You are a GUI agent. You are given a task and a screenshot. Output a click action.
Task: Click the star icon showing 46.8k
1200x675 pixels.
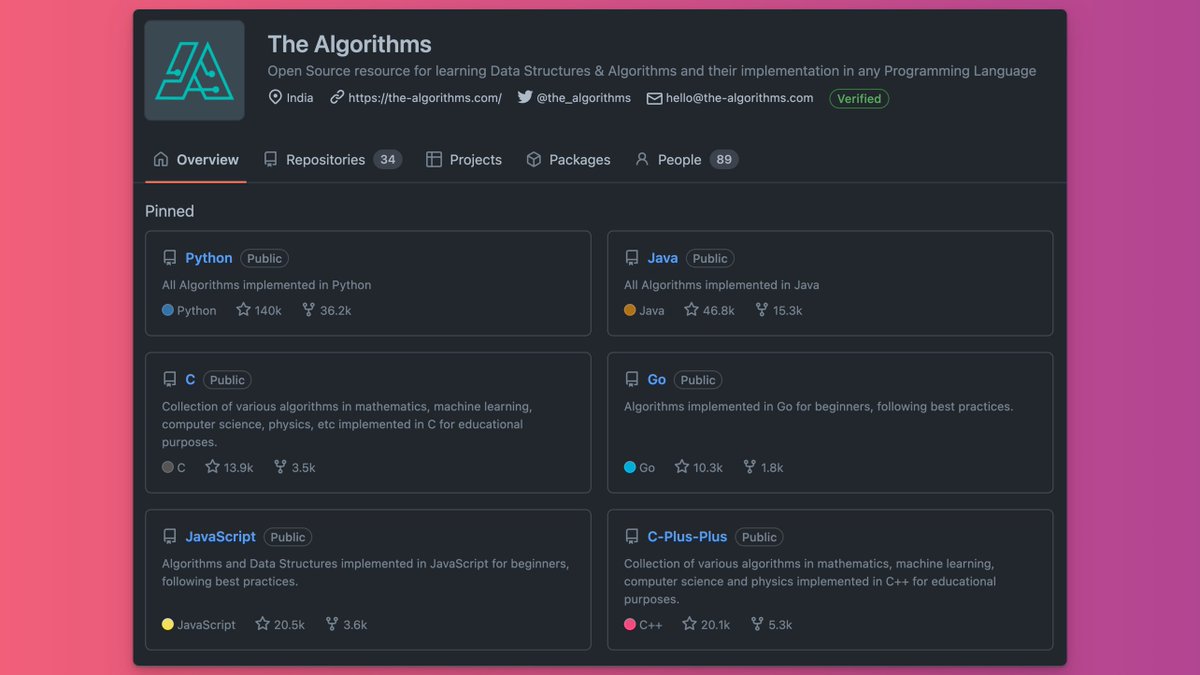click(691, 310)
